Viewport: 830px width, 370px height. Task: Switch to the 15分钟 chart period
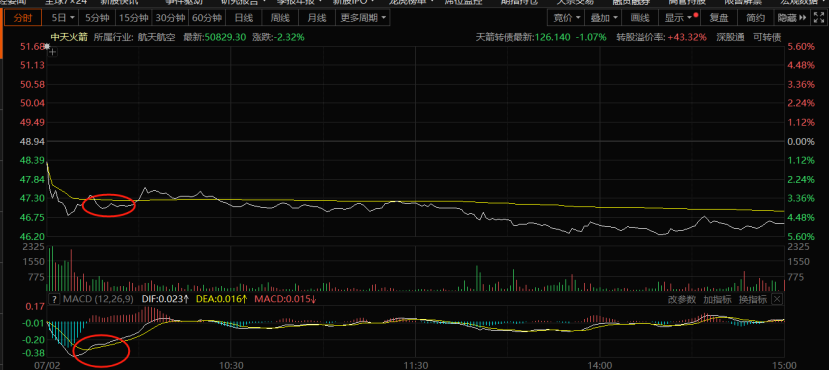(133, 18)
